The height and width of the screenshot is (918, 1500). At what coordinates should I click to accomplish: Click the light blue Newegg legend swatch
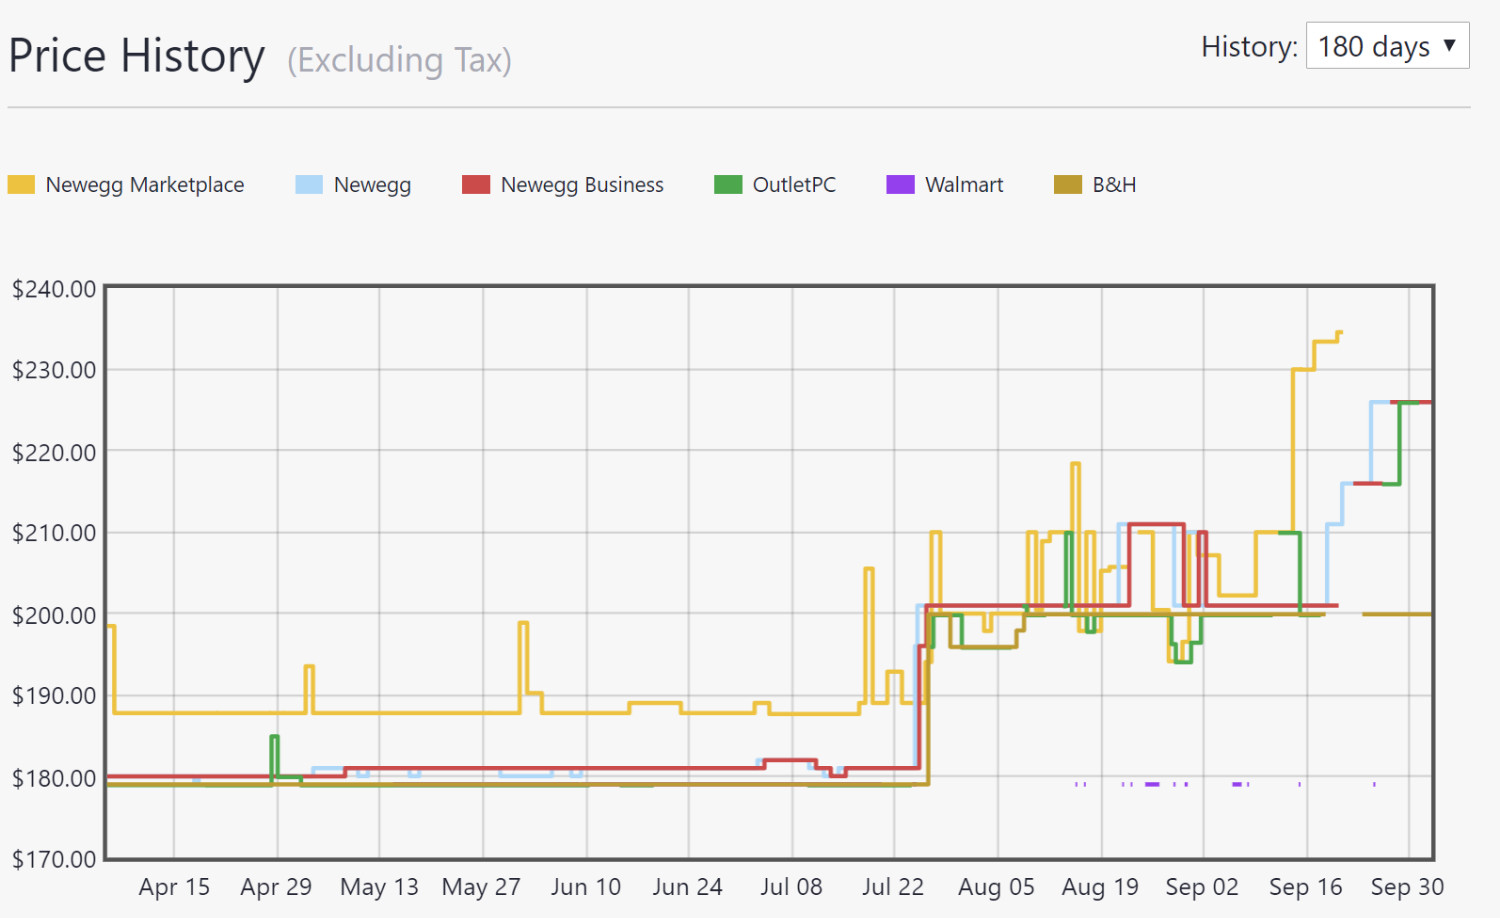click(x=309, y=185)
